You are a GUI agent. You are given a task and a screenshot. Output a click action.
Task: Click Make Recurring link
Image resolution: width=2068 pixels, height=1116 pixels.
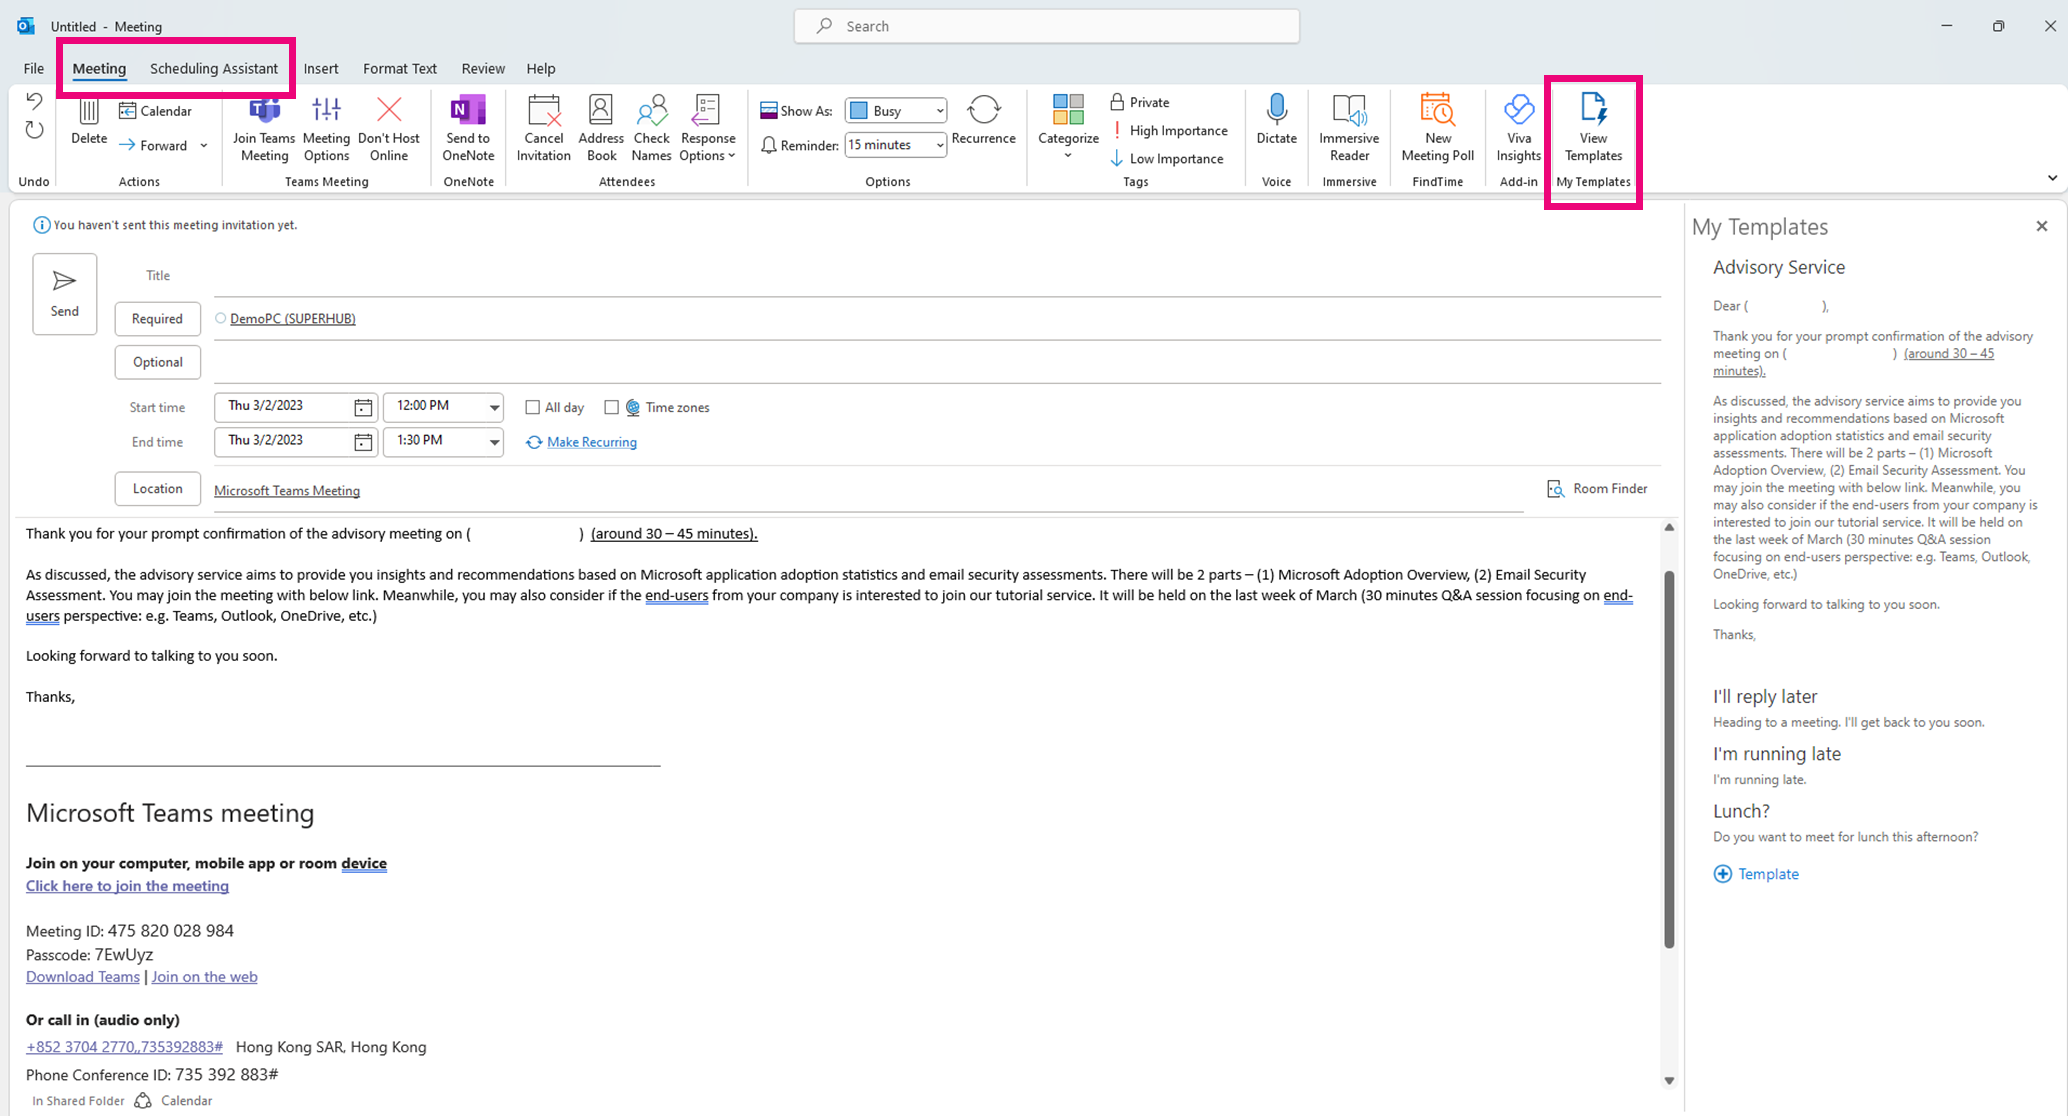click(x=592, y=442)
